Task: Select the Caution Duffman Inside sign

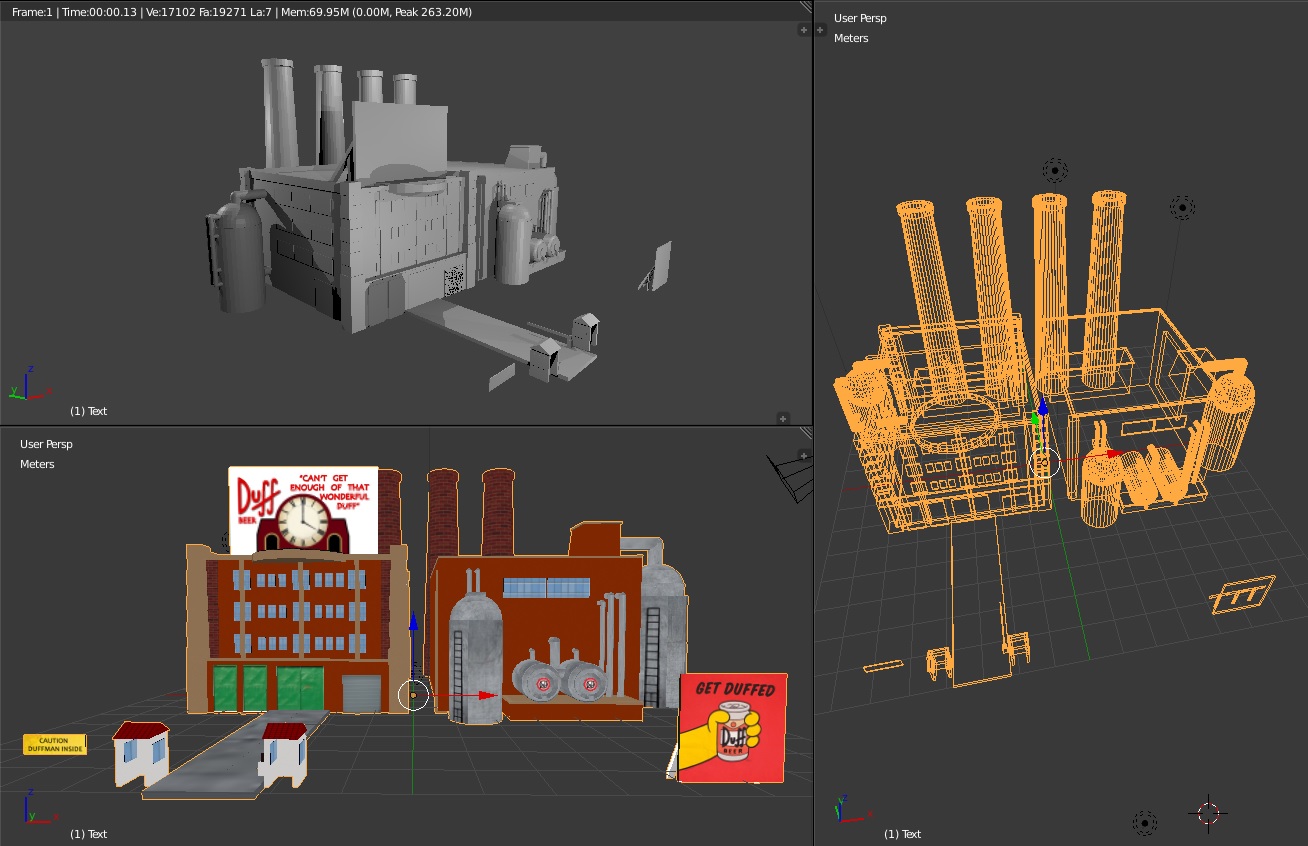Action: pyautogui.click(x=55, y=745)
